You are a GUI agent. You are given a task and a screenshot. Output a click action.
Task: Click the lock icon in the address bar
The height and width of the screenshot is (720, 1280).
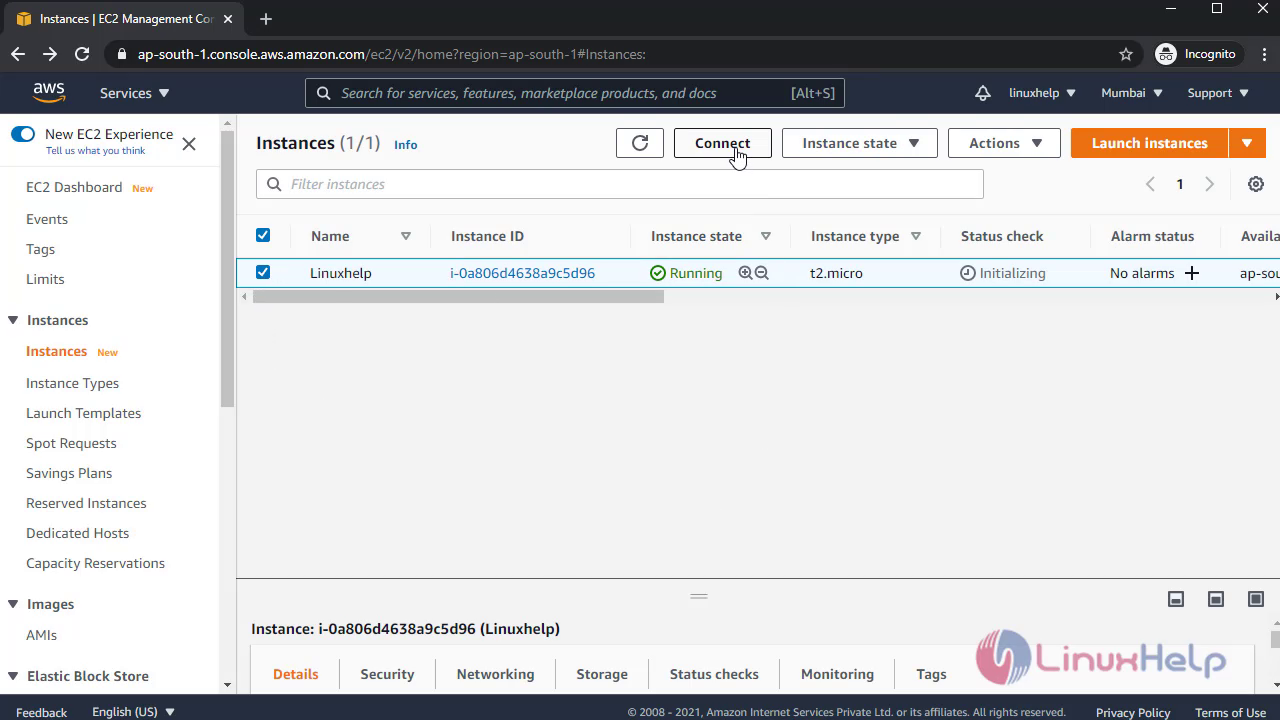122,54
